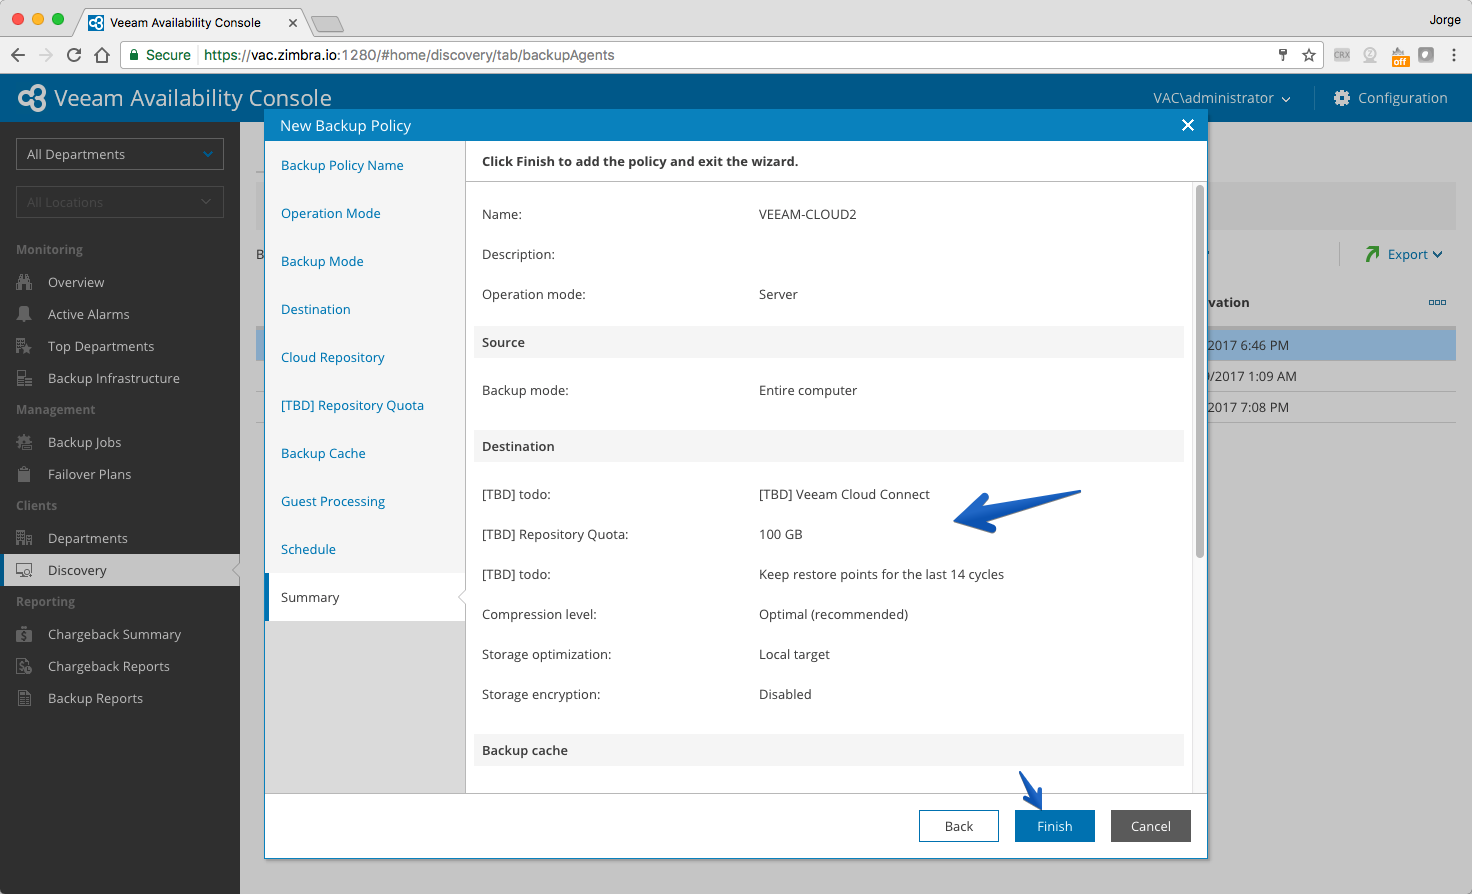Select the background row ending '2017 1:09 AM'
Viewport: 1472px width, 894px height.
pos(1331,376)
